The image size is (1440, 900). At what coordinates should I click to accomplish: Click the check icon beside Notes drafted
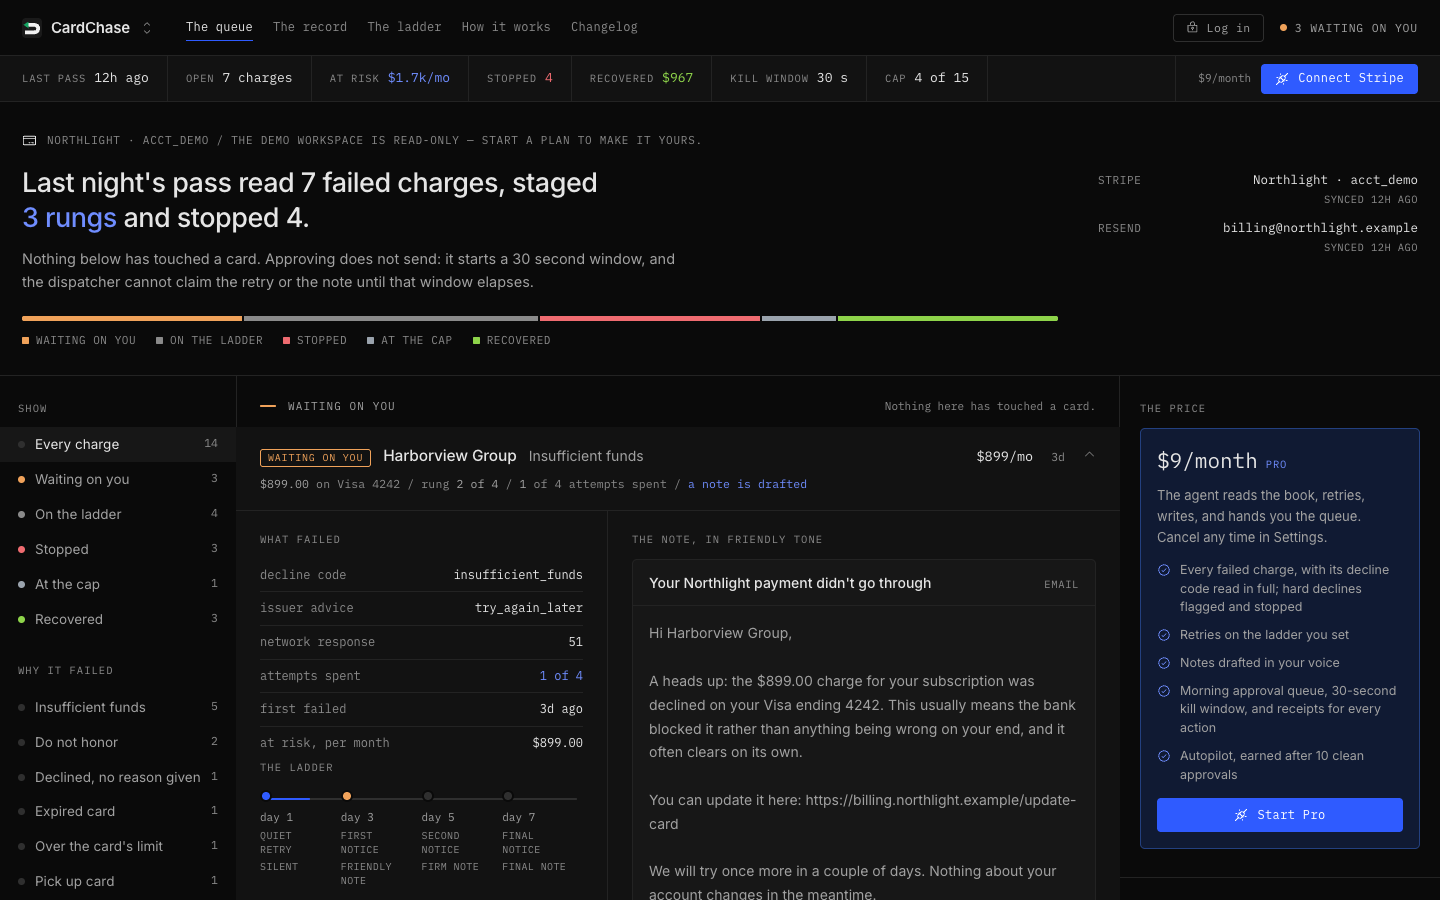click(1164, 663)
